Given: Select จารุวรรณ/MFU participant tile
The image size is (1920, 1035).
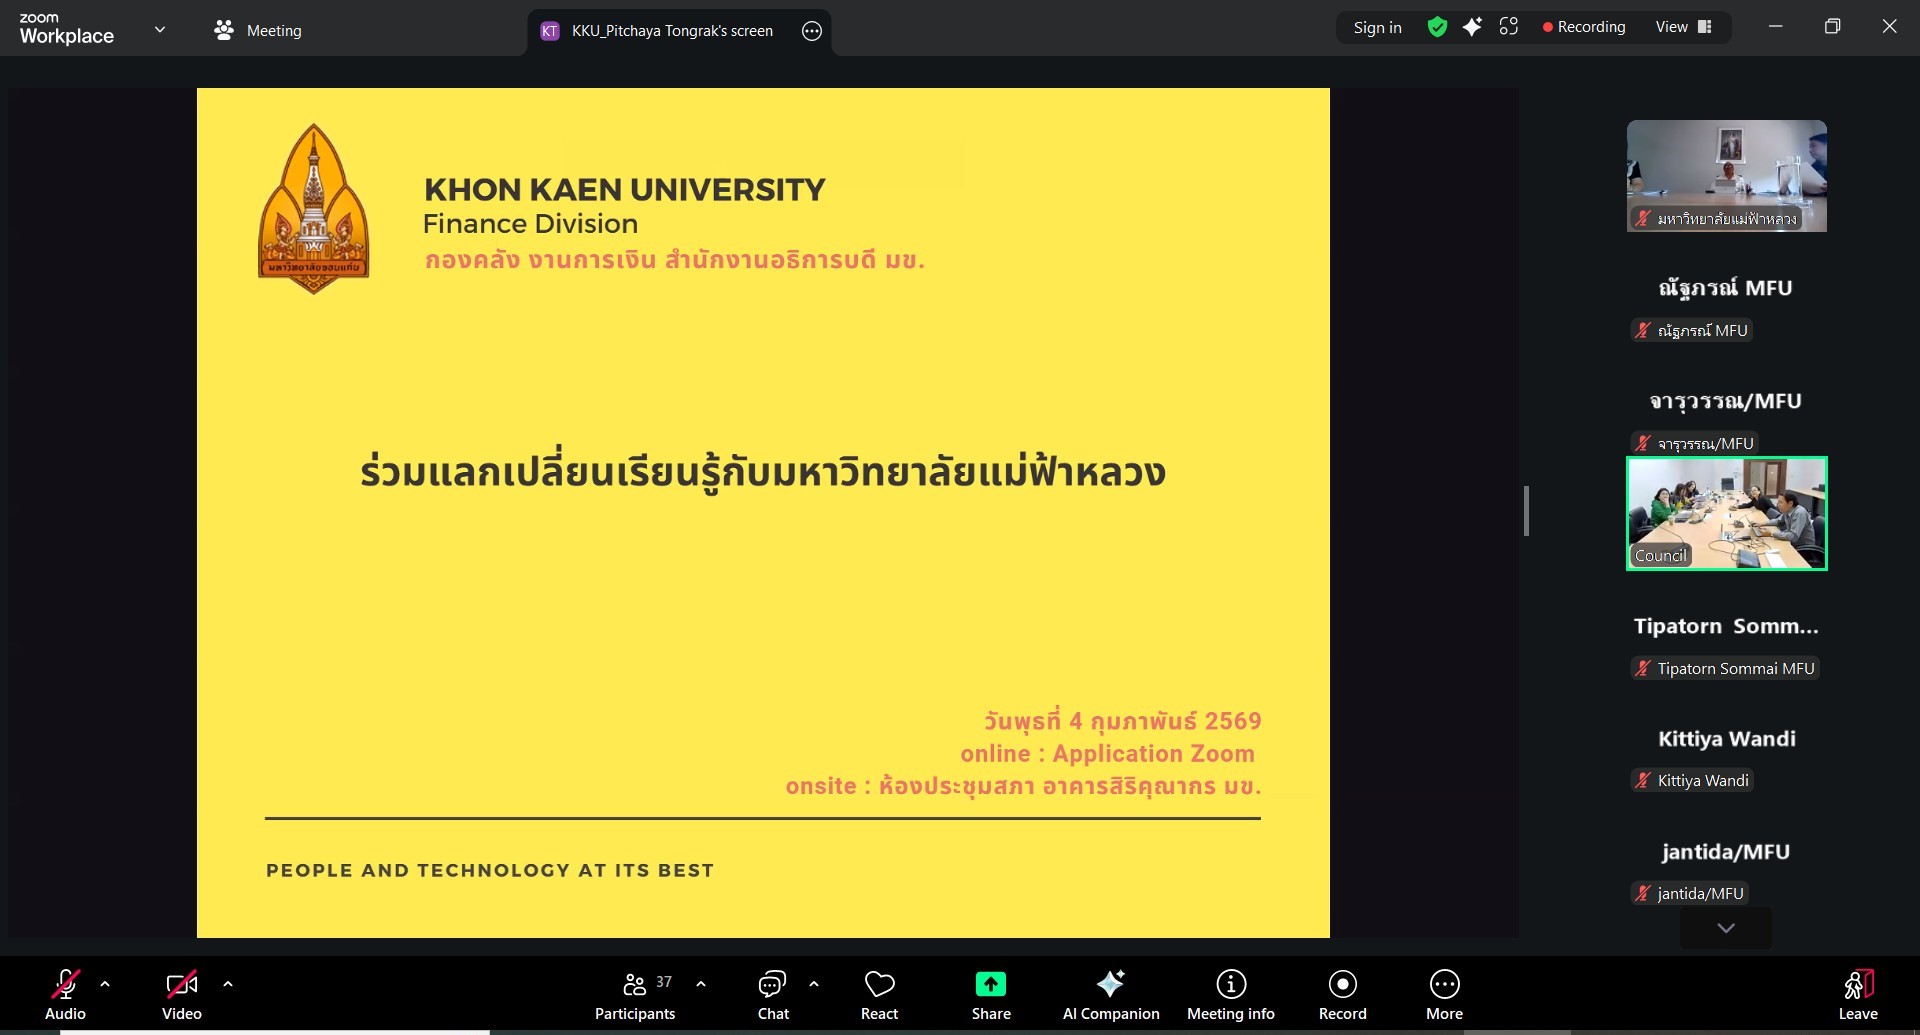Looking at the screenshot, I should click(x=1727, y=401).
